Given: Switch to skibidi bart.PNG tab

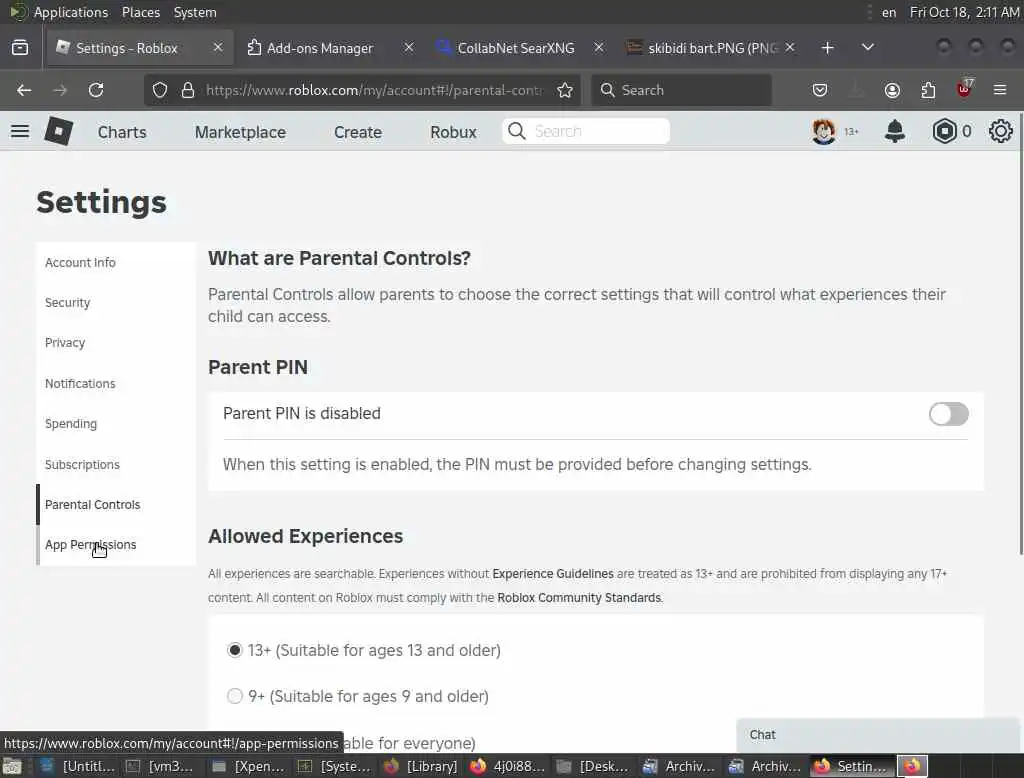Looking at the screenshot, I should [x=713, y=48].
